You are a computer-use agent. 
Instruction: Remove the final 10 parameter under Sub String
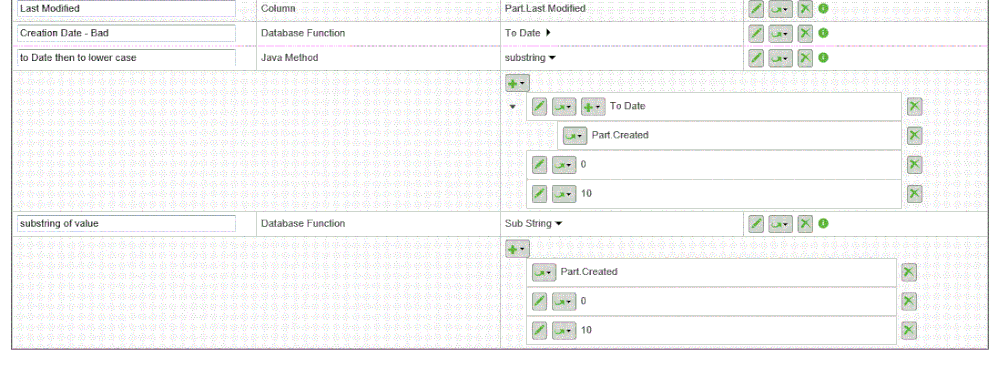click(x=909, y=330)
